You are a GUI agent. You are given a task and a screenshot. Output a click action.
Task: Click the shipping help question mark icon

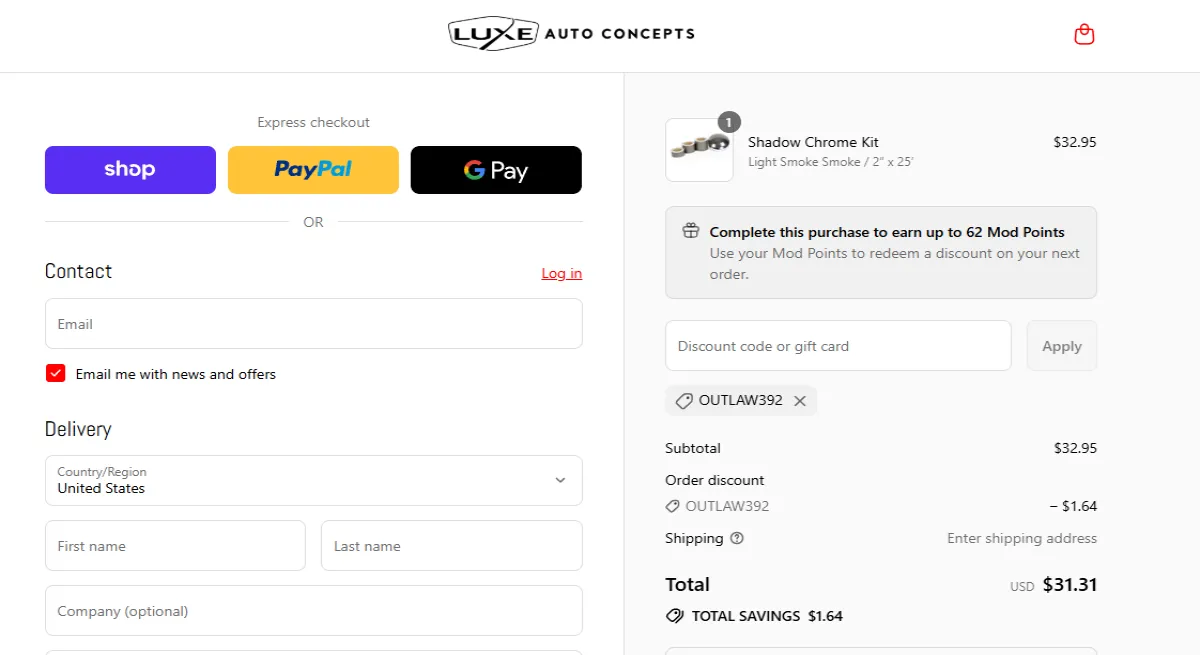point(737,538)
